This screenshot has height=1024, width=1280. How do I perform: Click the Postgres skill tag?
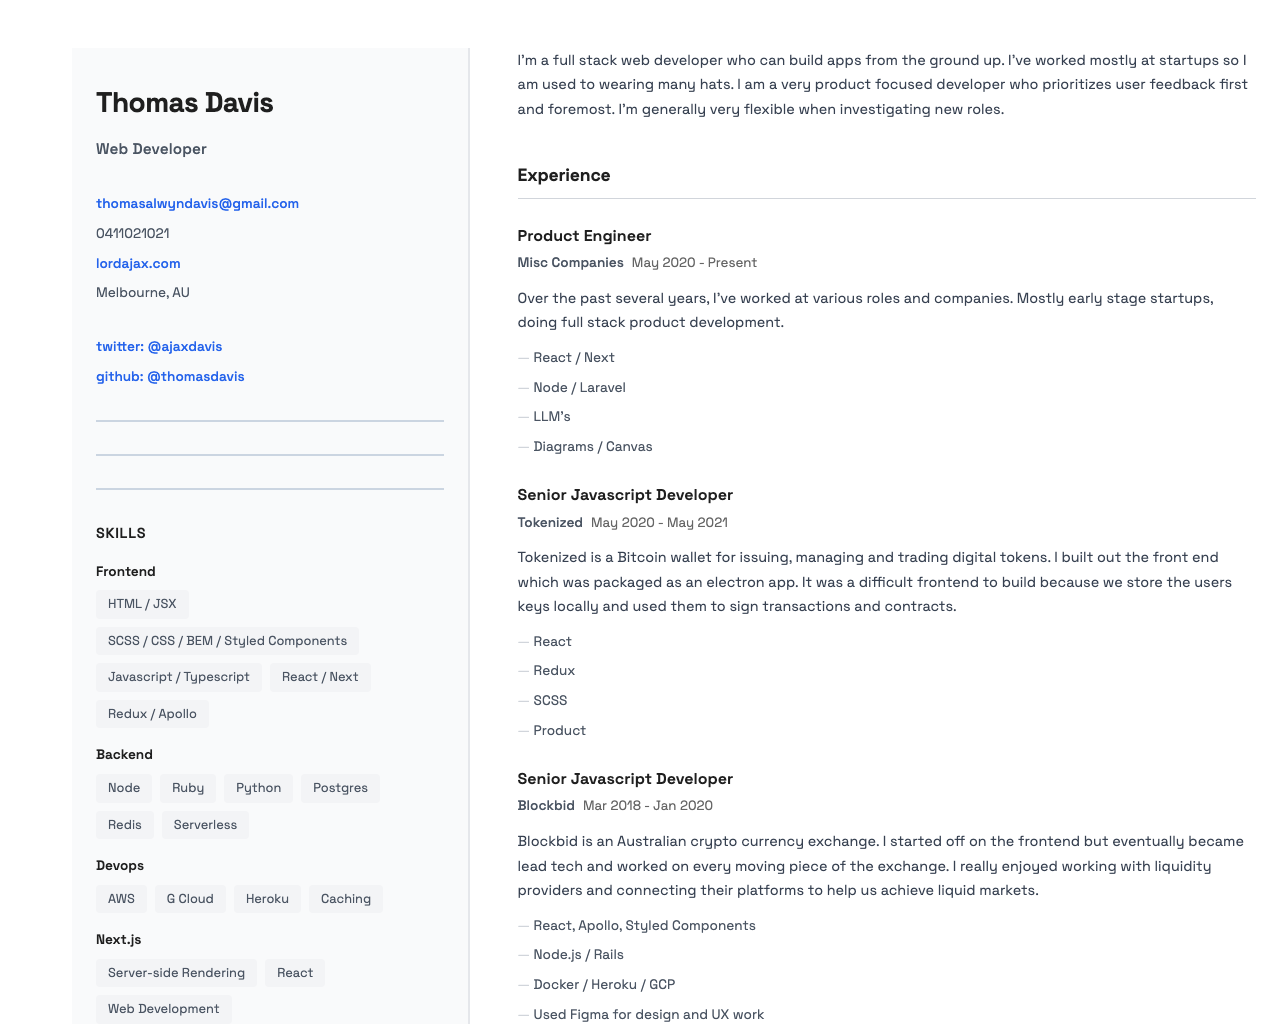340,788
